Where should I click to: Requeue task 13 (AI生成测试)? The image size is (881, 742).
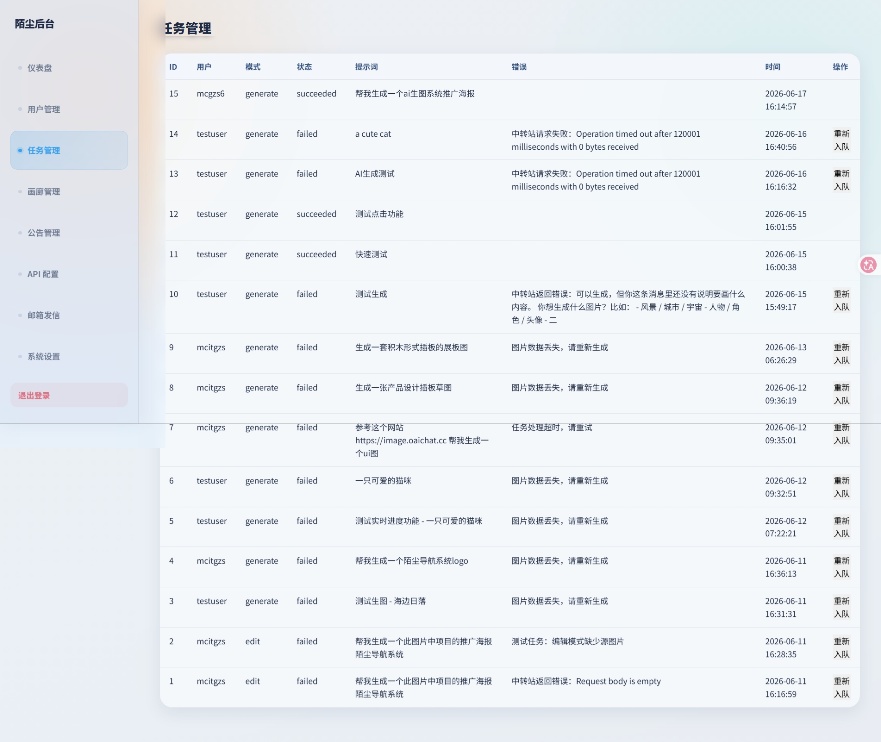(x=841, y=180)
